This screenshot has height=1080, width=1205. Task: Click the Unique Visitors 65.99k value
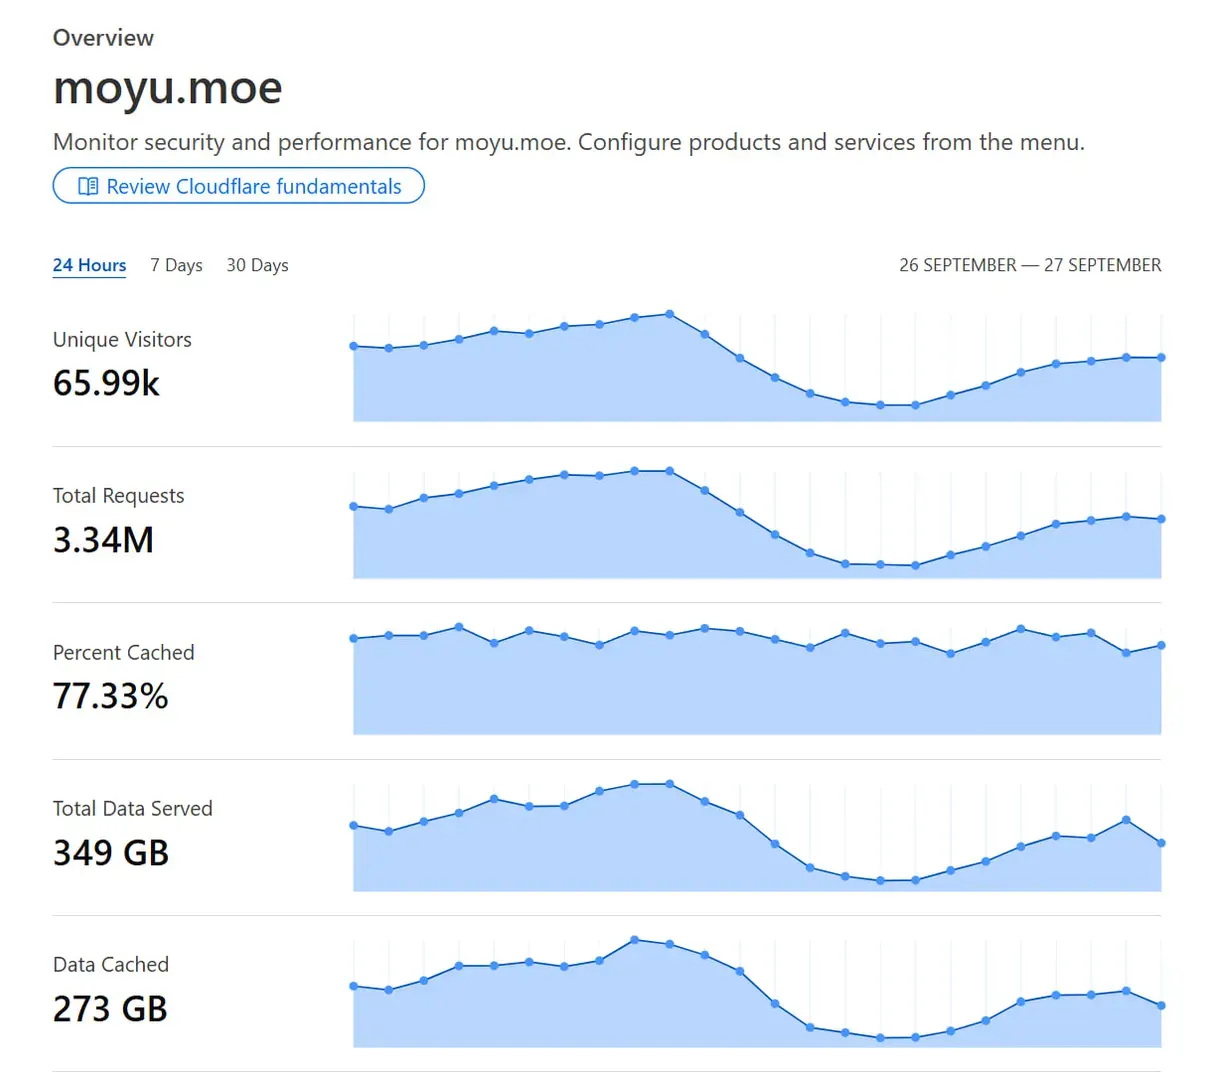coord(106,383)
